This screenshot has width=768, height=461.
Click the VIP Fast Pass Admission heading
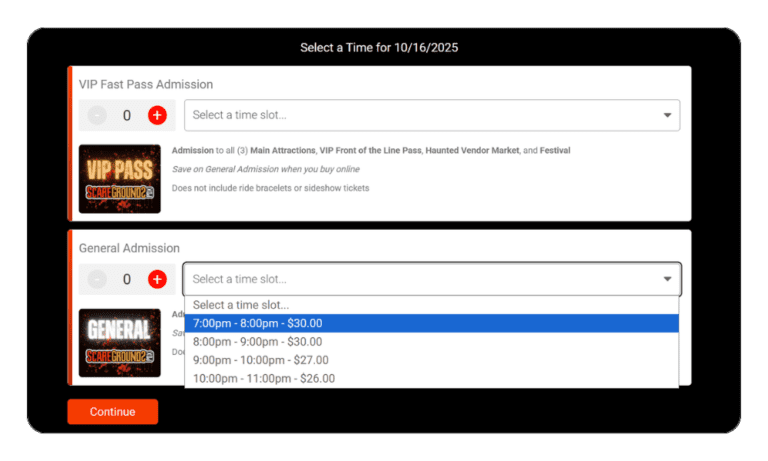point(146,84)
